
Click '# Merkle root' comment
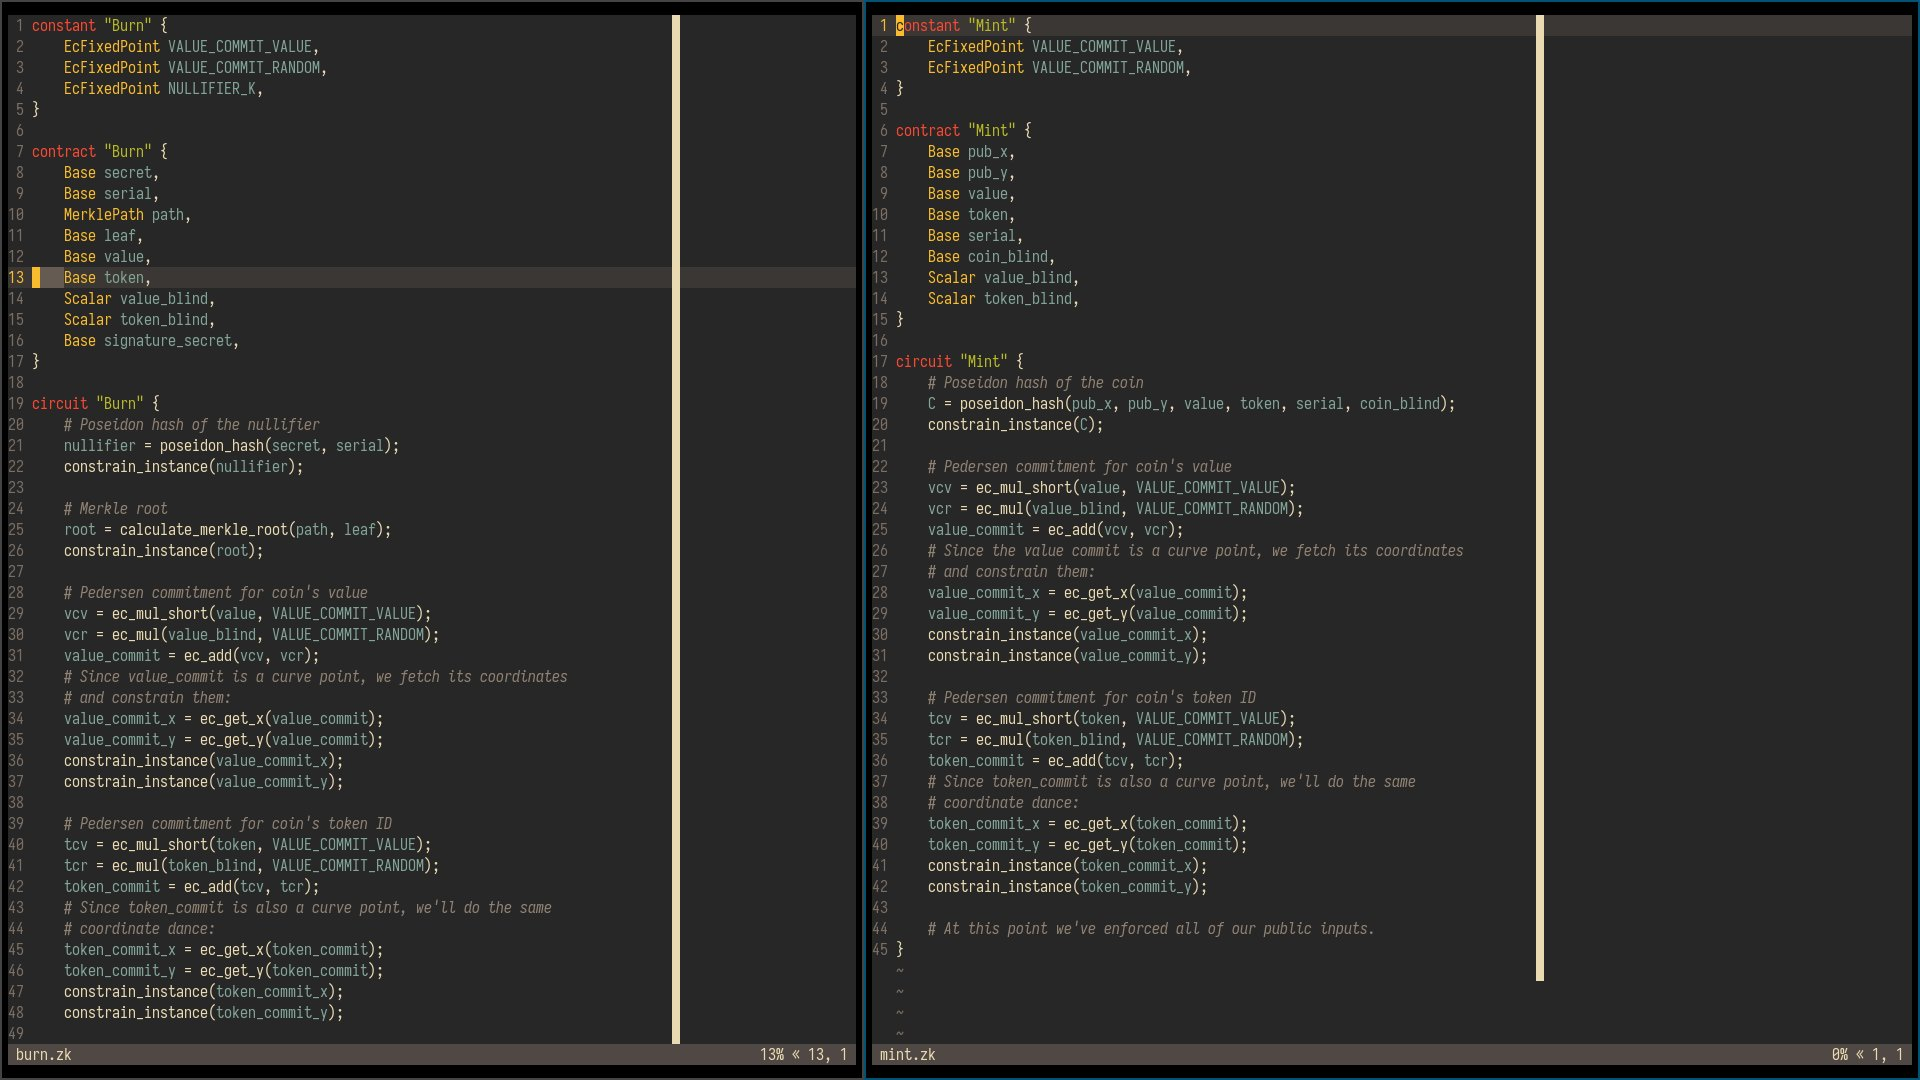(x=116, y=509)
